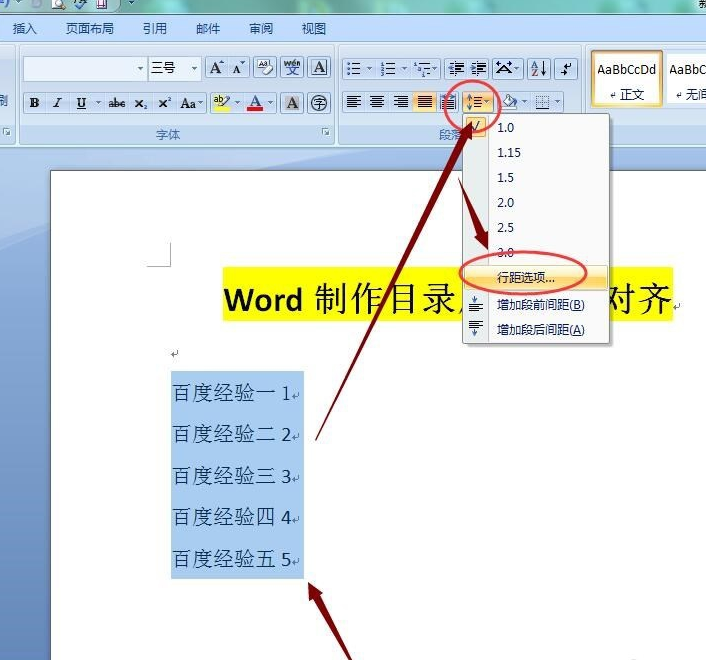Click the Superscript icon
The height and width of the screenshot is (660, 706).
(164, 103)
